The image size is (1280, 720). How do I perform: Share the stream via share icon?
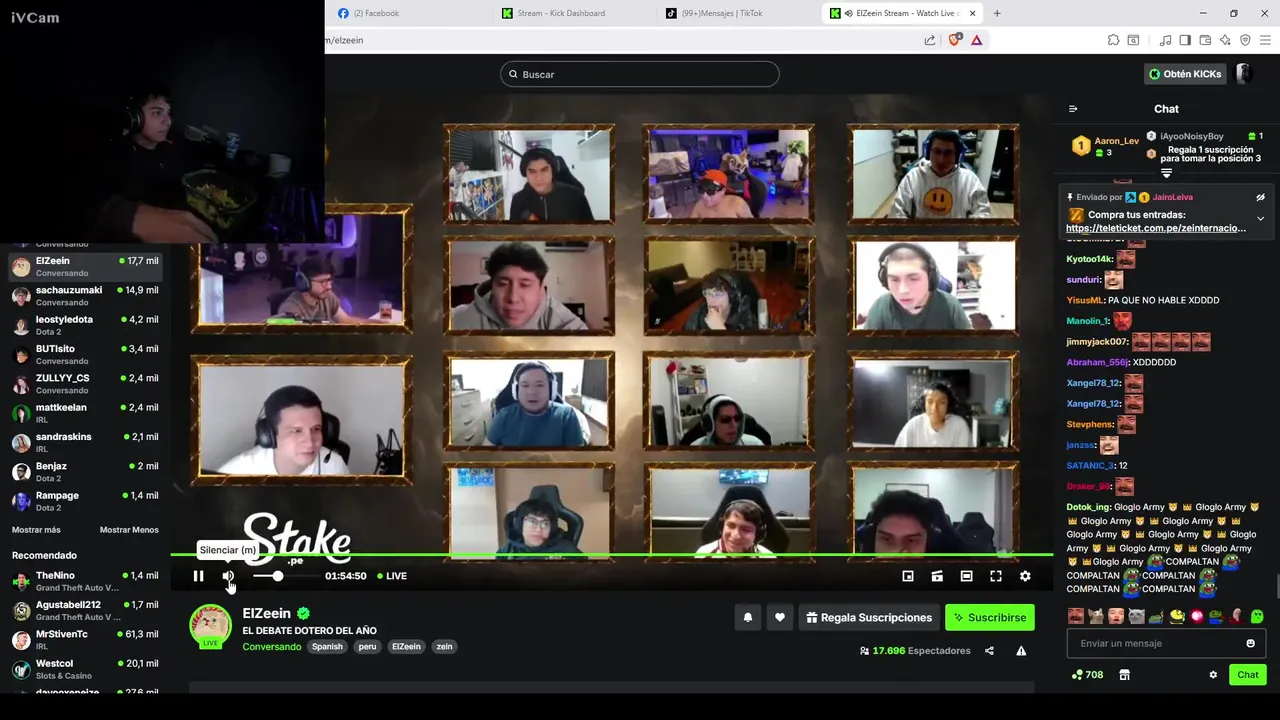(989, 651)
